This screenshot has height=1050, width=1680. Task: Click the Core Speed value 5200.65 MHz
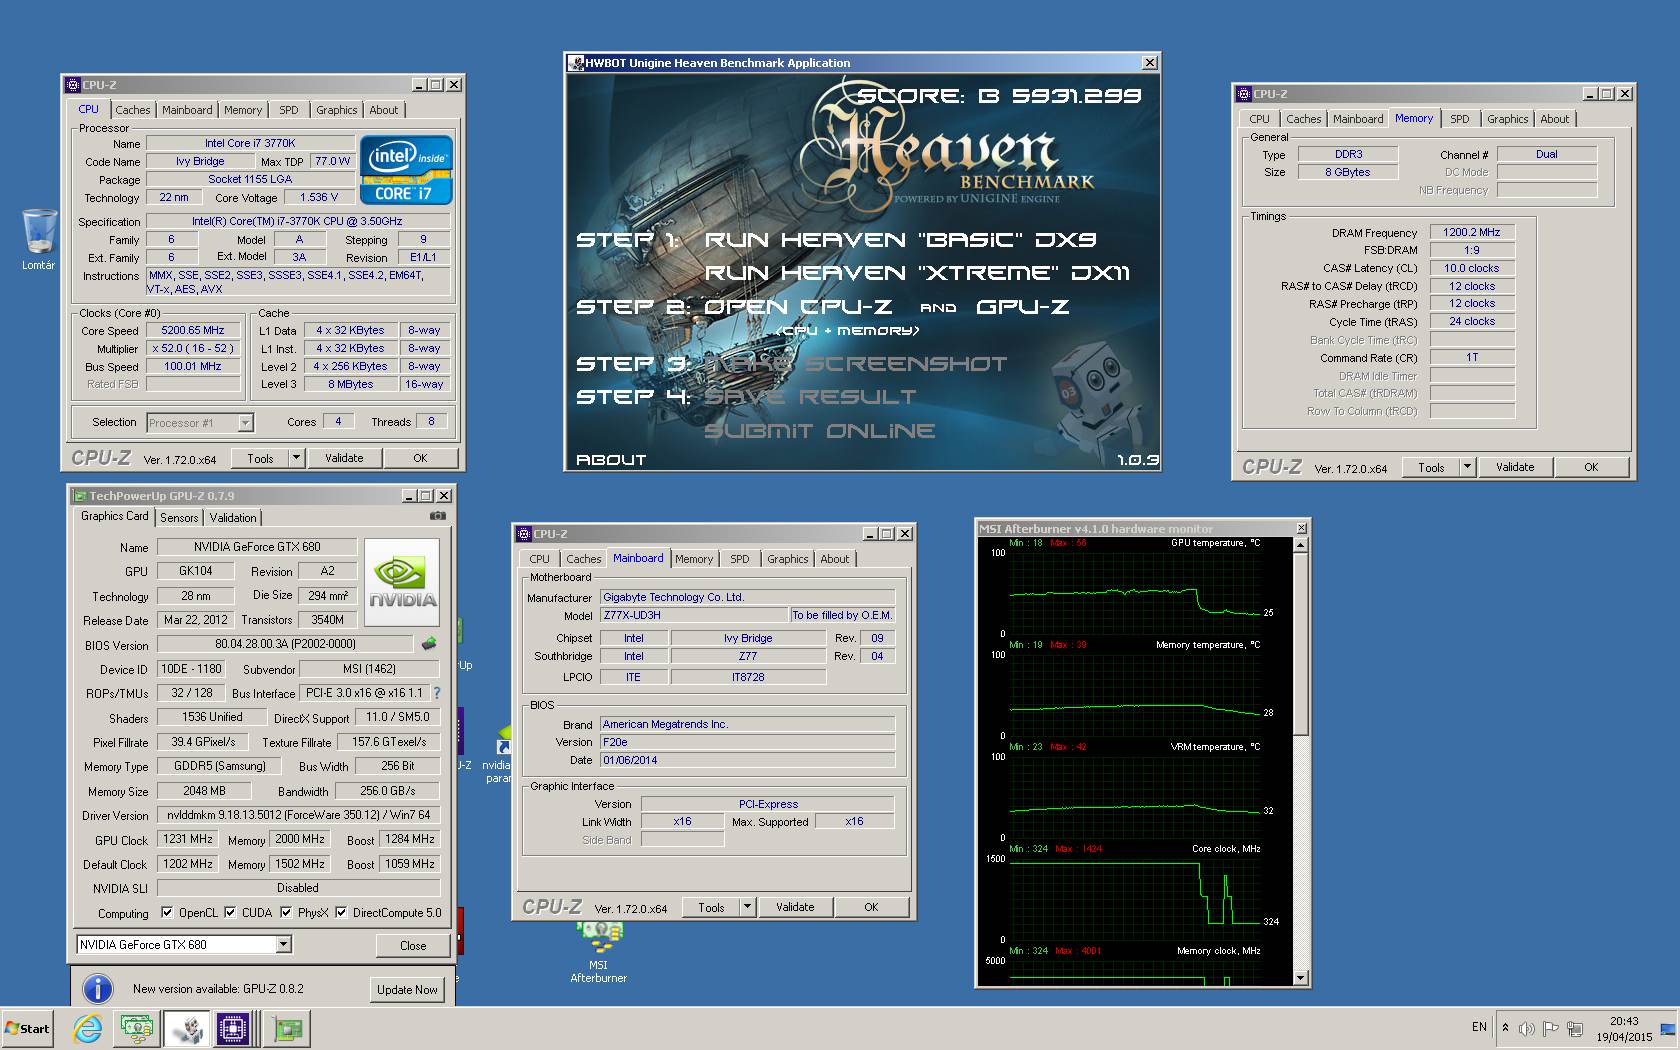click(x=193, y=330)
